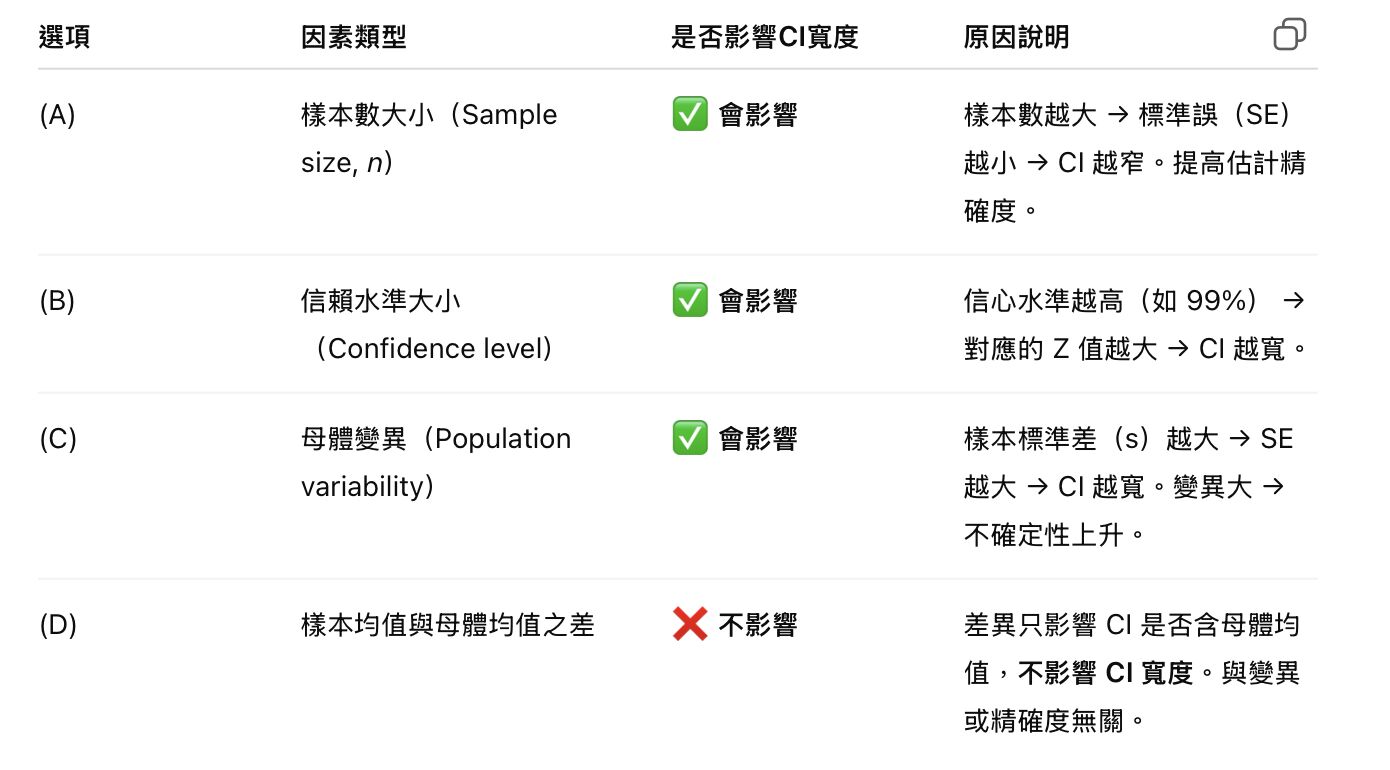Click the 選項 column header
Screen dimensions: 1390x770
click(x=64, y=37)
